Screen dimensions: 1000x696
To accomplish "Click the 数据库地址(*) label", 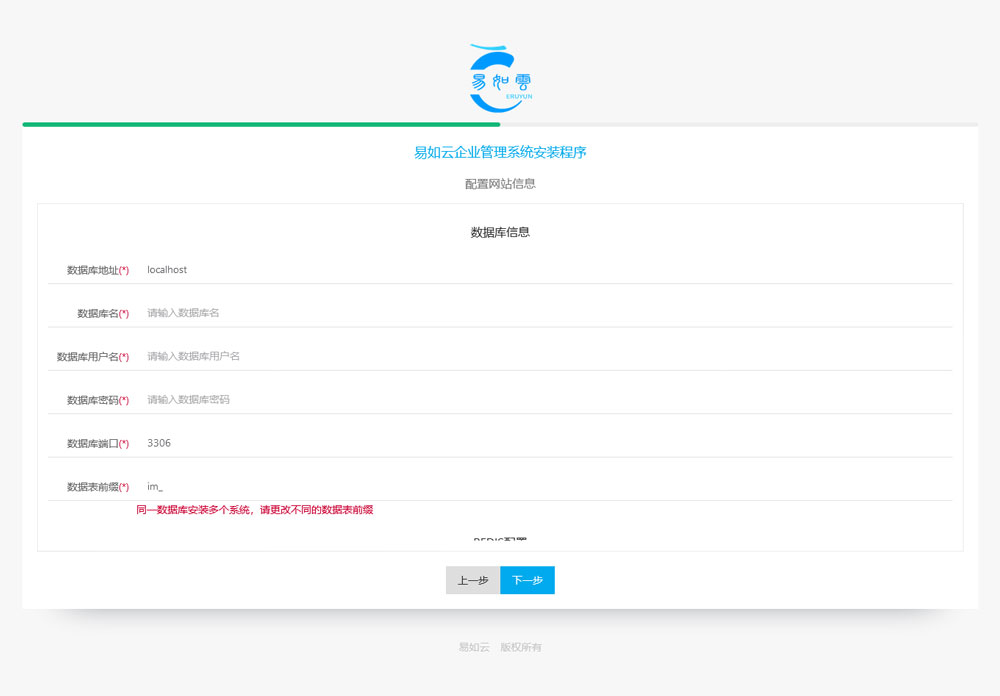I will [x=98, y=270].
